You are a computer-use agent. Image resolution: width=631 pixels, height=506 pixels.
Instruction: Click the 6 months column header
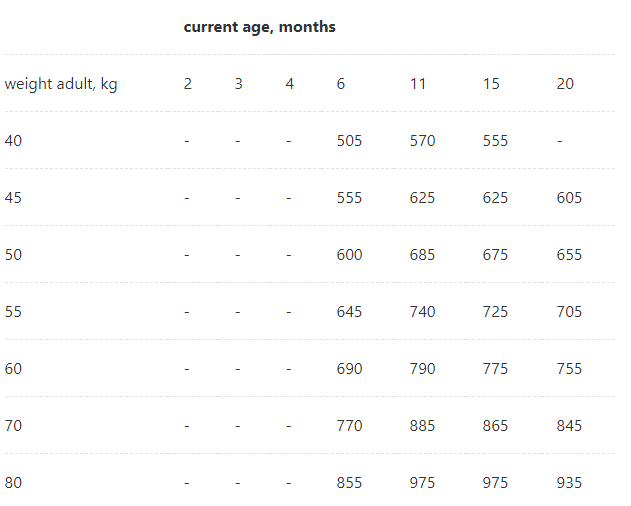click(340, 84)
